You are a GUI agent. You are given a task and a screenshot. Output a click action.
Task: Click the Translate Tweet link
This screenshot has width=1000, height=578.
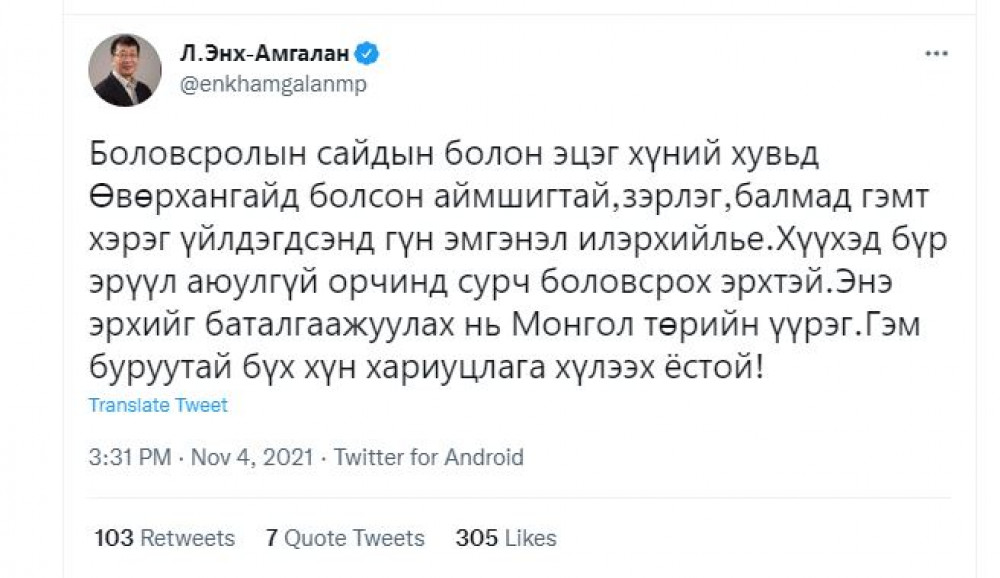coord(158,405)
